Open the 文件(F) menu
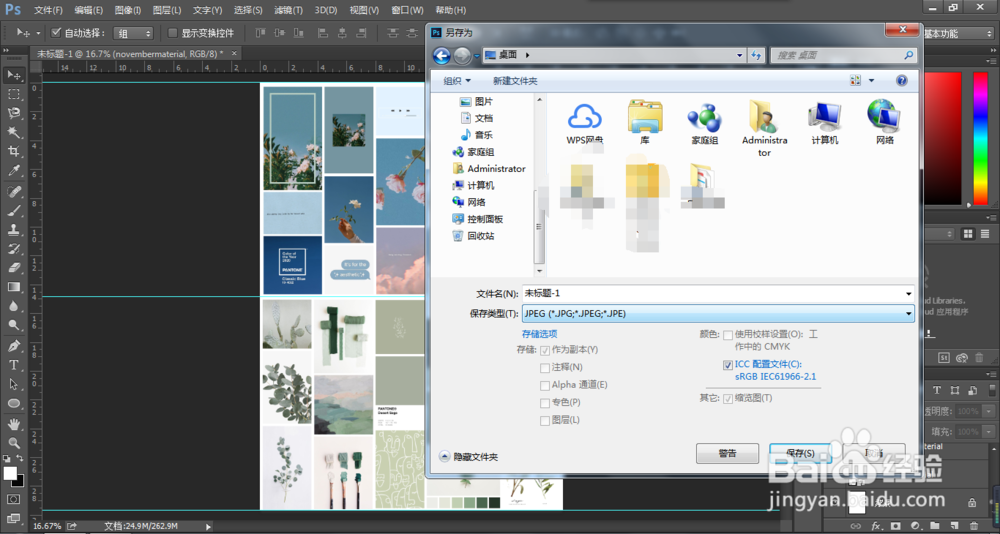 (48, 10)
